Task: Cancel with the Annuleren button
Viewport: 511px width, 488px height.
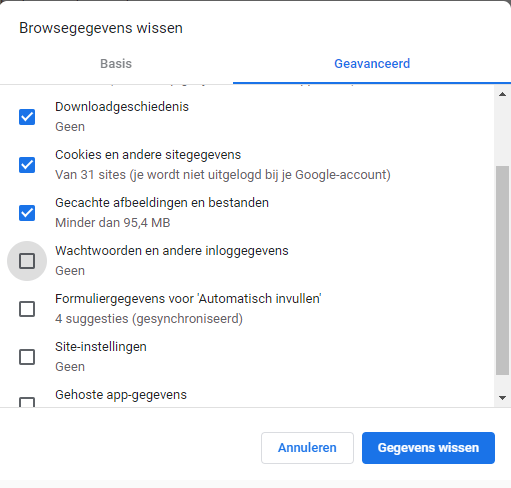Action: pos(307,448)
